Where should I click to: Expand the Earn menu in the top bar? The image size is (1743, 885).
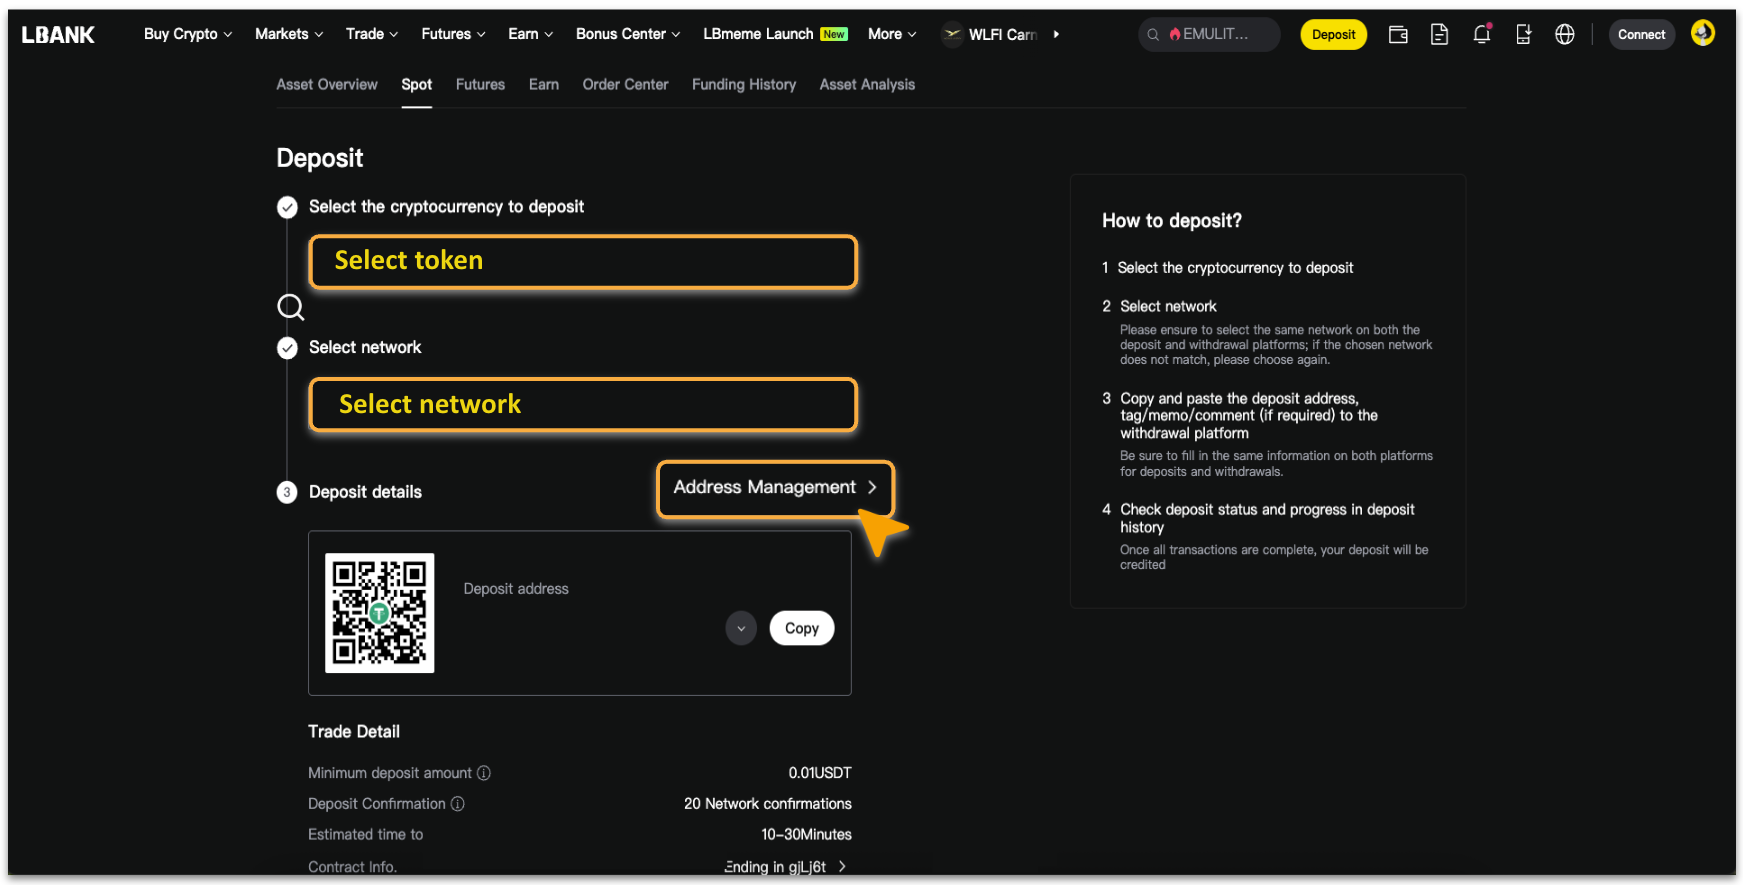click(530, 34)
